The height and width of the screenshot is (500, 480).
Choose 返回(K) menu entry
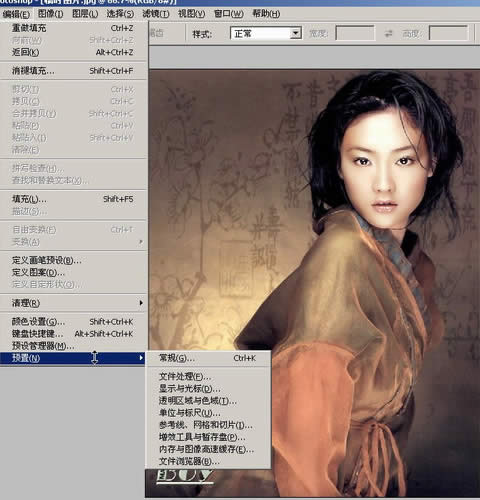[73, 52]
